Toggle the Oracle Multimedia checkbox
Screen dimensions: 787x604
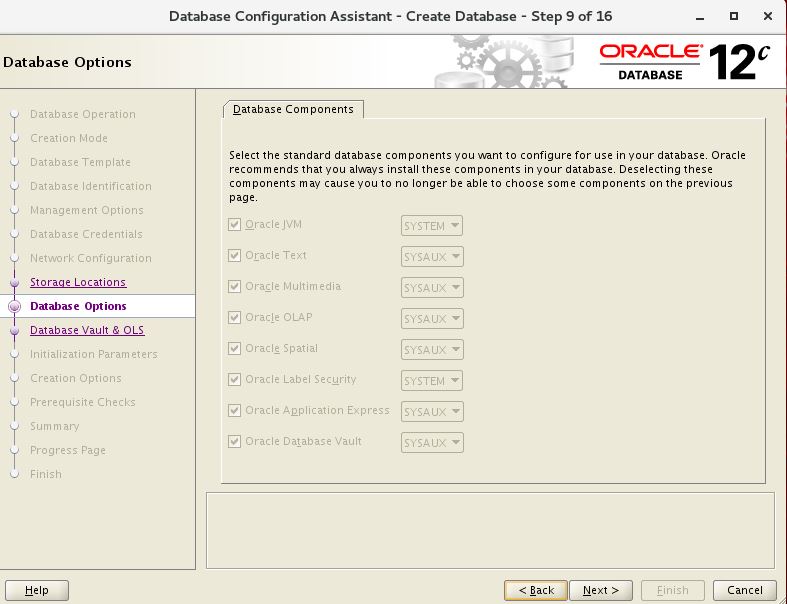[234, 287]
